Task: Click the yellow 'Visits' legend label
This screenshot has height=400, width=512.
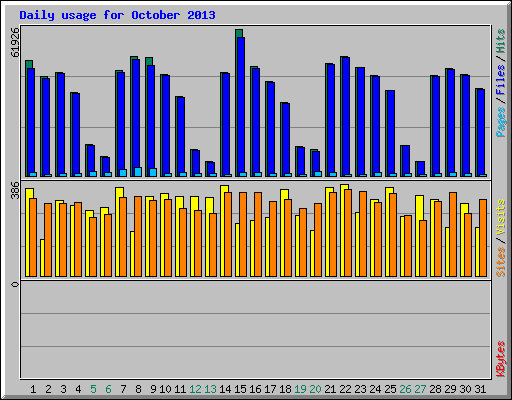Action: 500,218
